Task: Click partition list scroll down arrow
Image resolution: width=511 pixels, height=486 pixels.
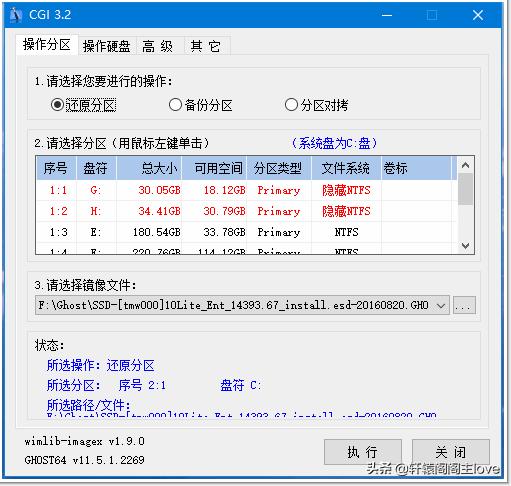Action: tap(465, 246)
